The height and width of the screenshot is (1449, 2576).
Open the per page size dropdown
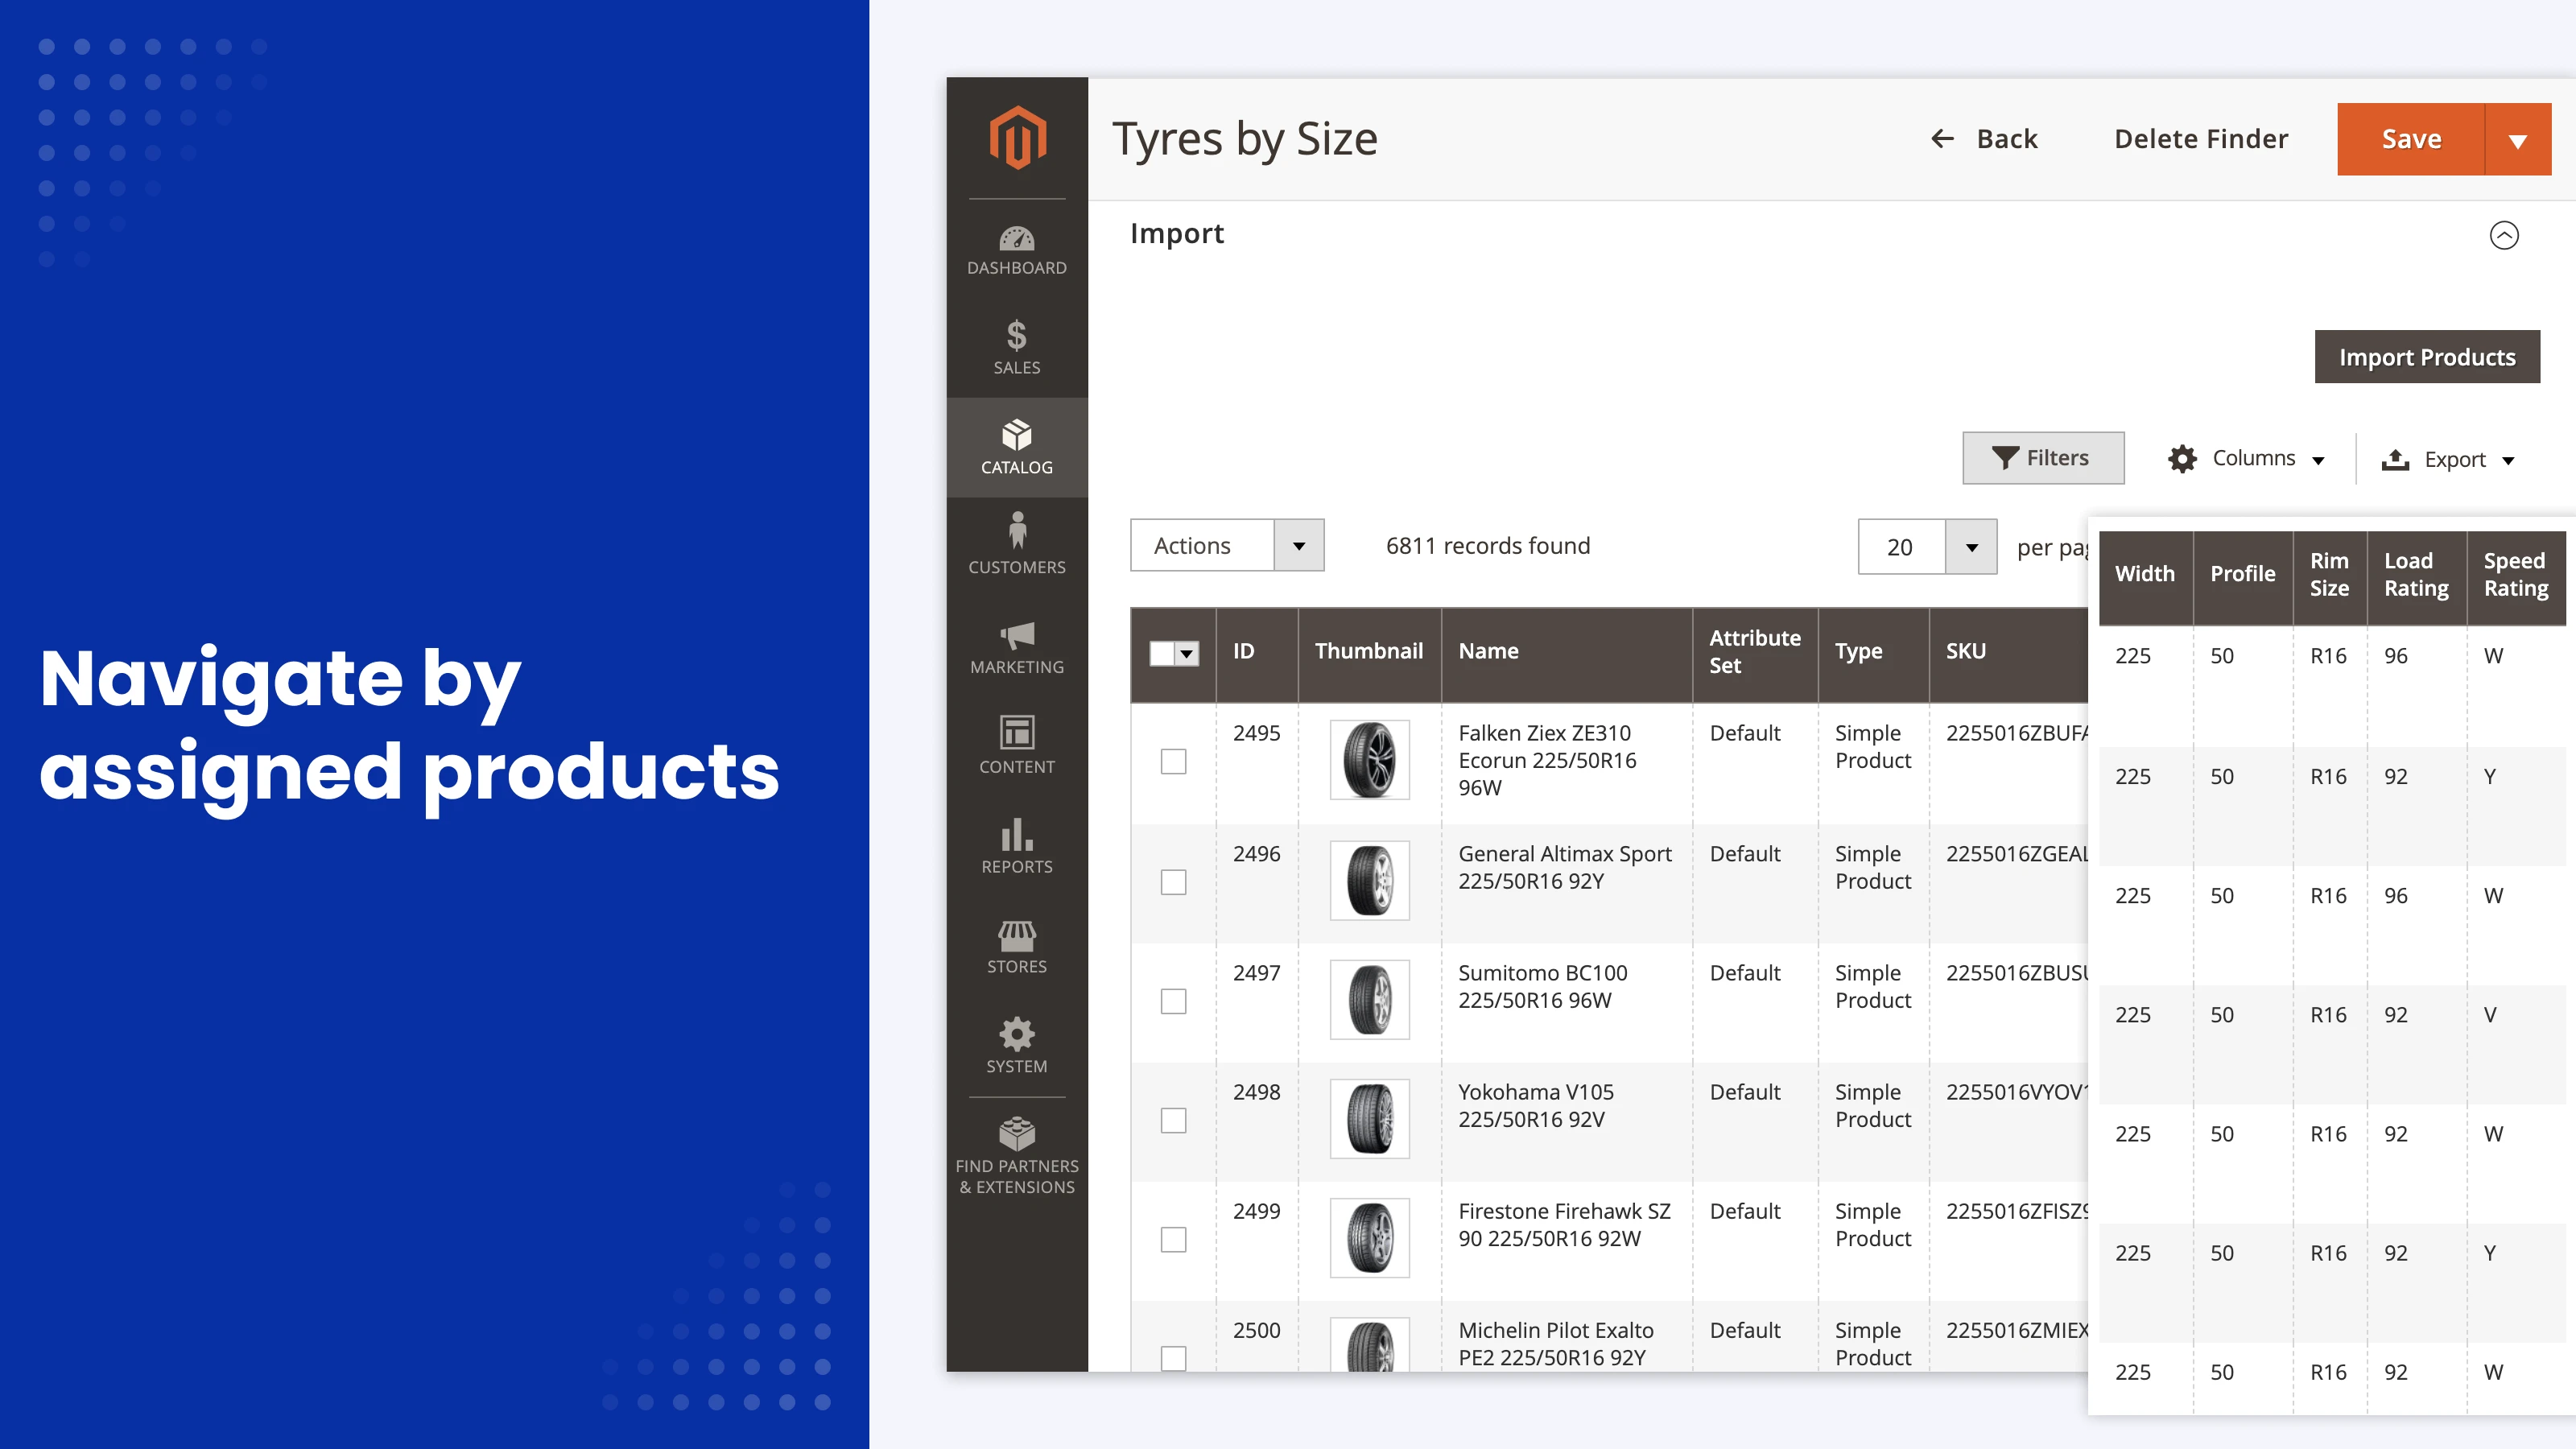(x=1970, y=546)
